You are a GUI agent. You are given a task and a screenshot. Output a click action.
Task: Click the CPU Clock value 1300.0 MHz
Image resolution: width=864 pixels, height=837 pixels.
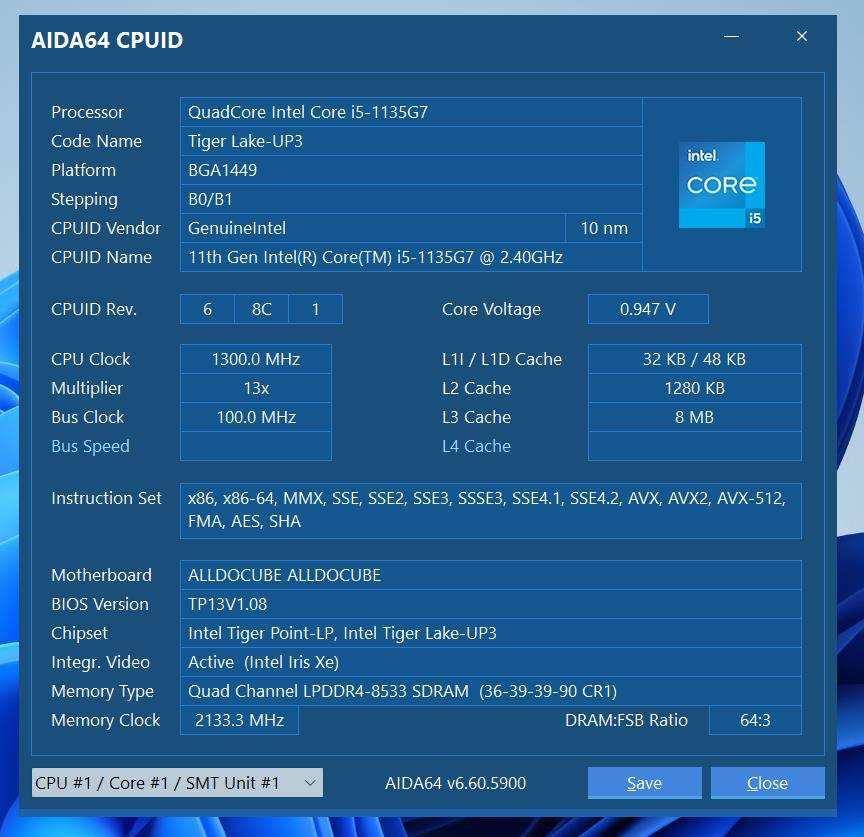pos(255,359)
